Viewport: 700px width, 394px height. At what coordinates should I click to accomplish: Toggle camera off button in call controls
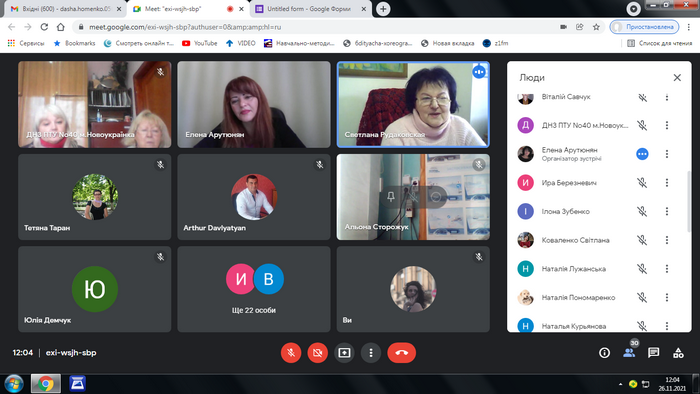tap(317, 353)
